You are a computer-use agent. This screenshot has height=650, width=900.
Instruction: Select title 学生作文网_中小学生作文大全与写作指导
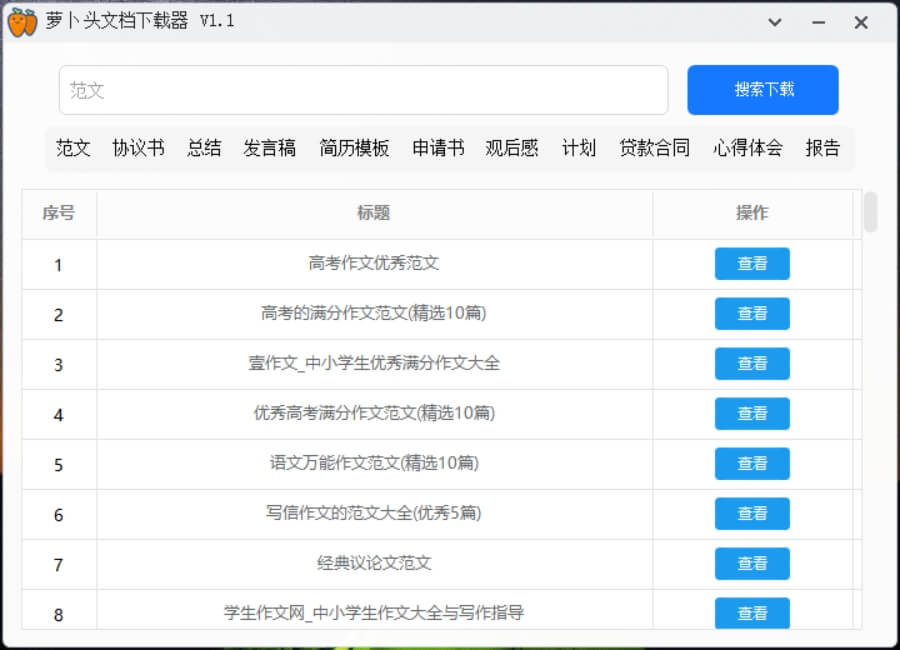374,613
